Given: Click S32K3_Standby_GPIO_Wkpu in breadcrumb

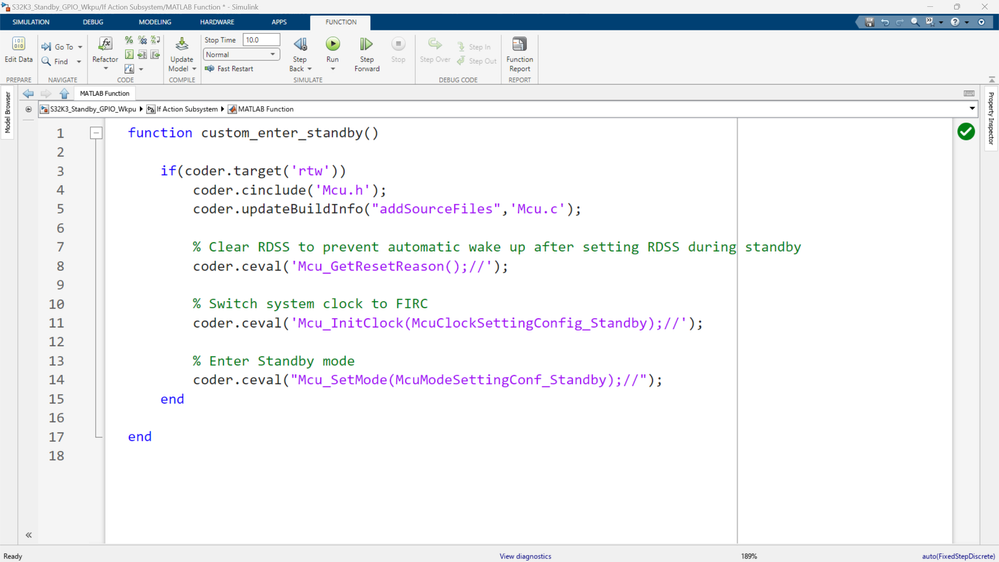Looking at the screenshot, I should pyautogui.click(x=93, y=109).
